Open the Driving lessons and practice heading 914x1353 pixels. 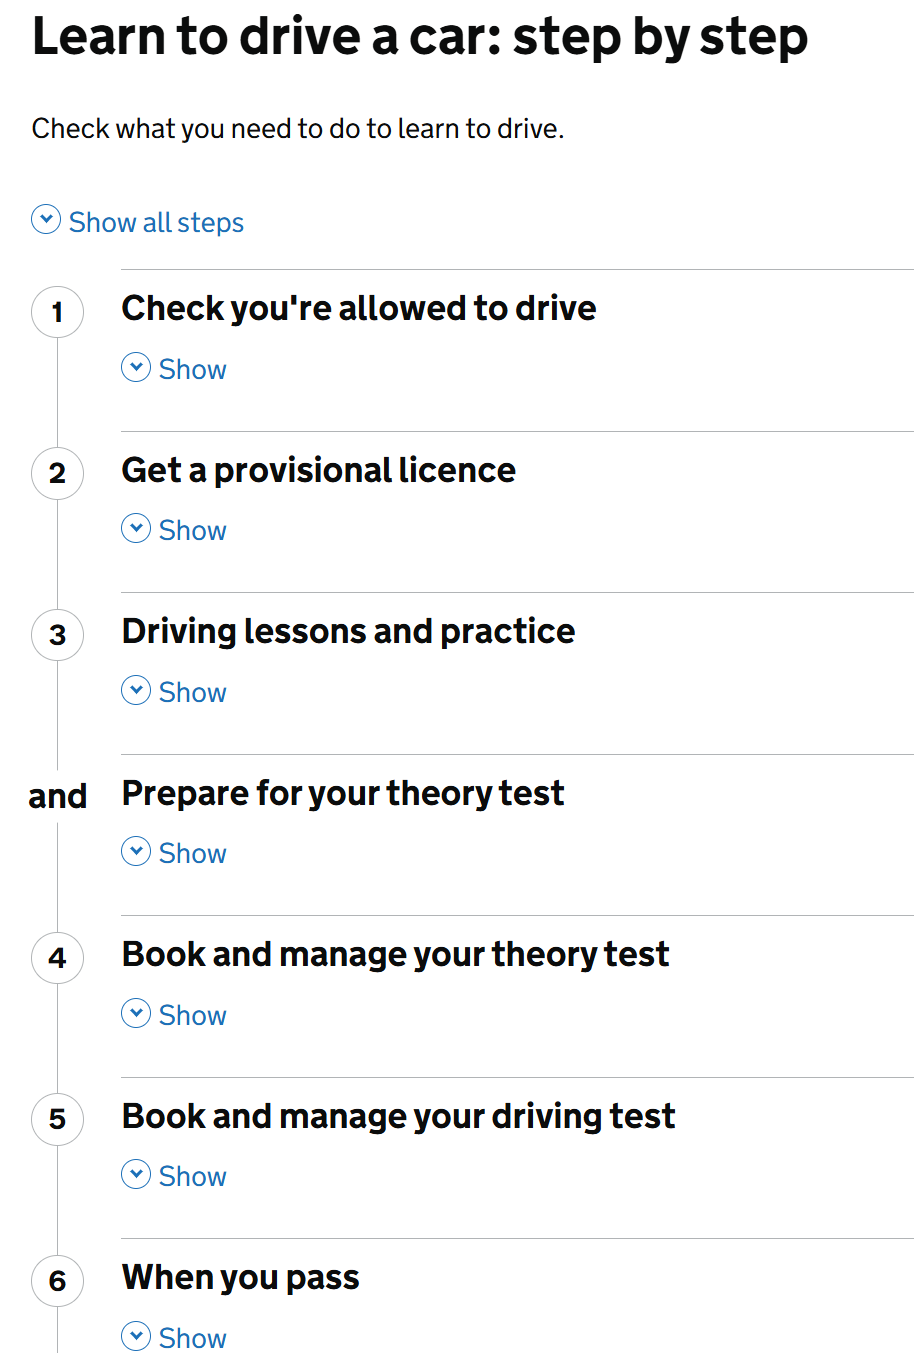point(348,632)
